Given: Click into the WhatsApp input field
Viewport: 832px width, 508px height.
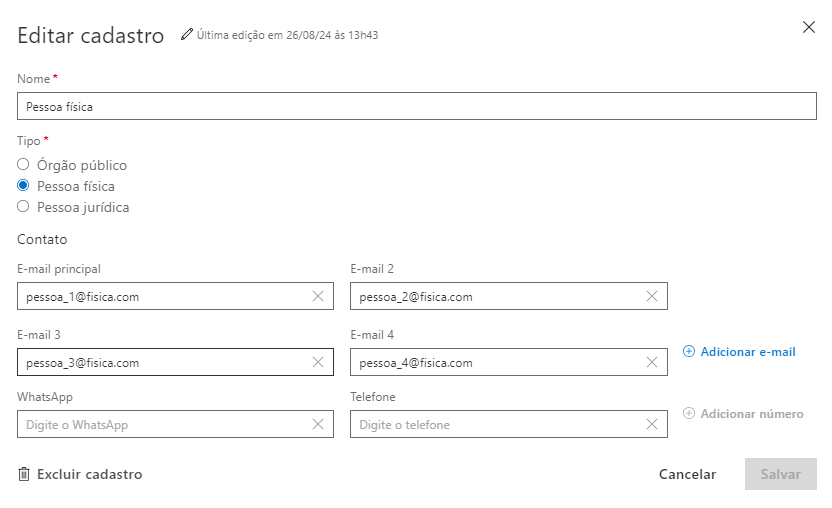Looking at the screenshot, I should point(160,425).
